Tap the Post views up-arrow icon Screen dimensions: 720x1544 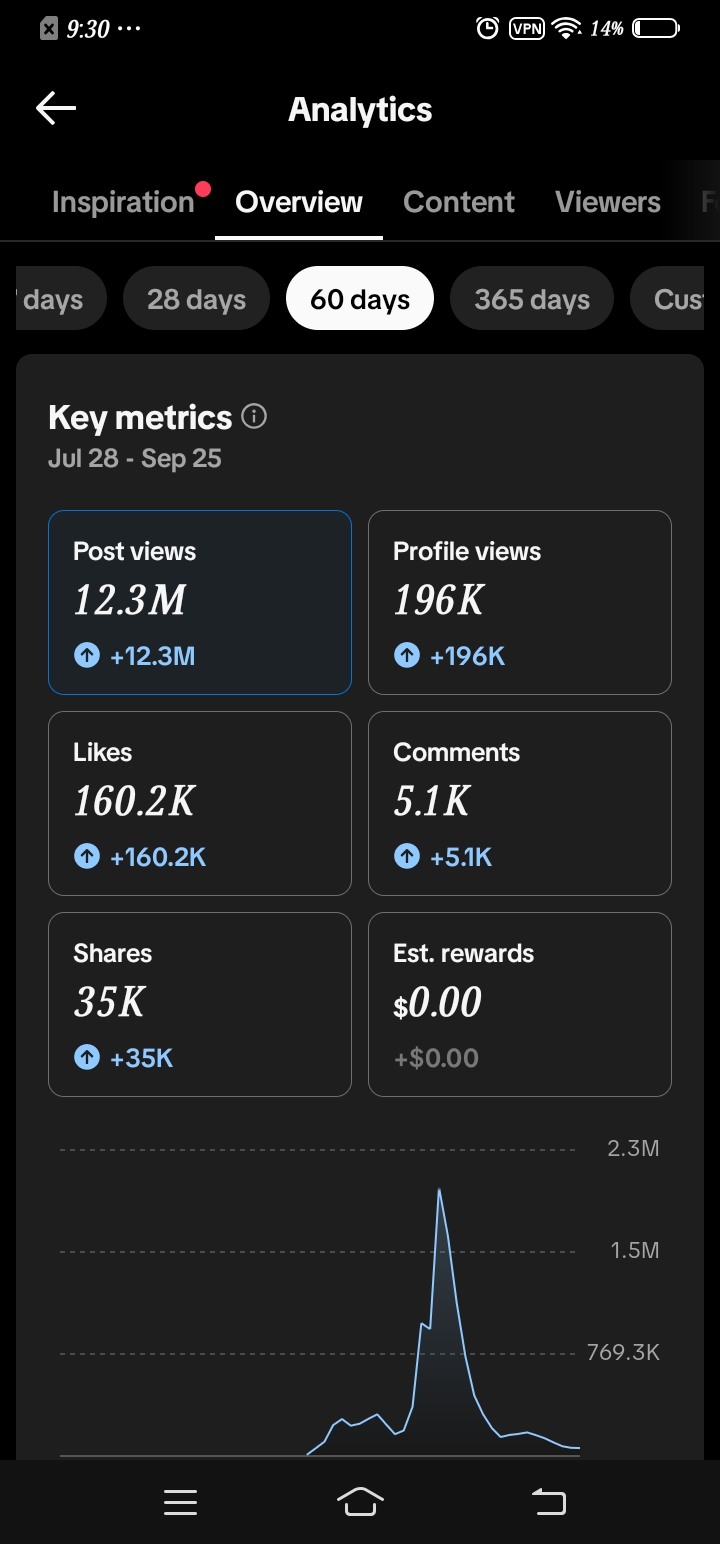[87, 656]
